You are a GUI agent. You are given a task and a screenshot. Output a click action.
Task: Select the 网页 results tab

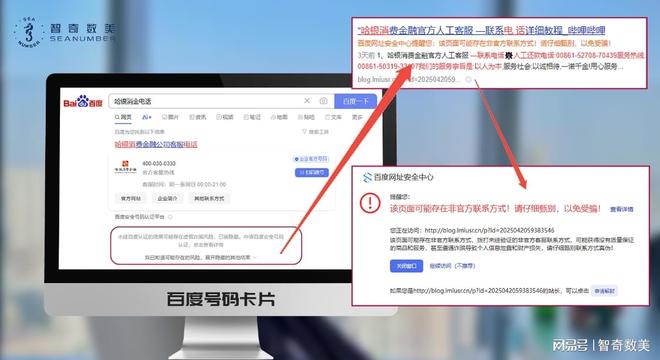pyautogui.click(x=123, y=117)
